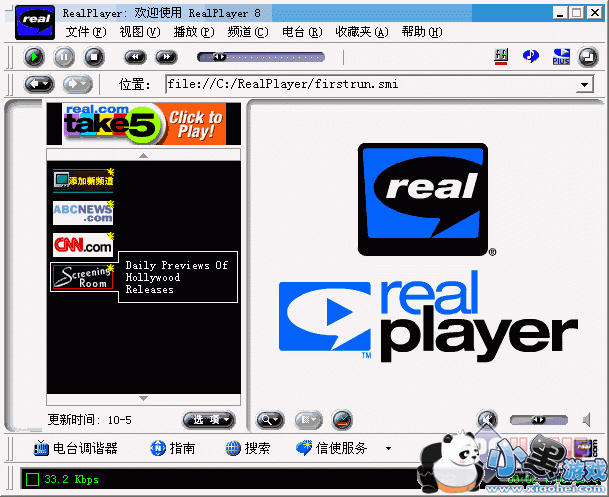Click the large real logo in video pane
609x497 pixels.
(x=423, y=199)
